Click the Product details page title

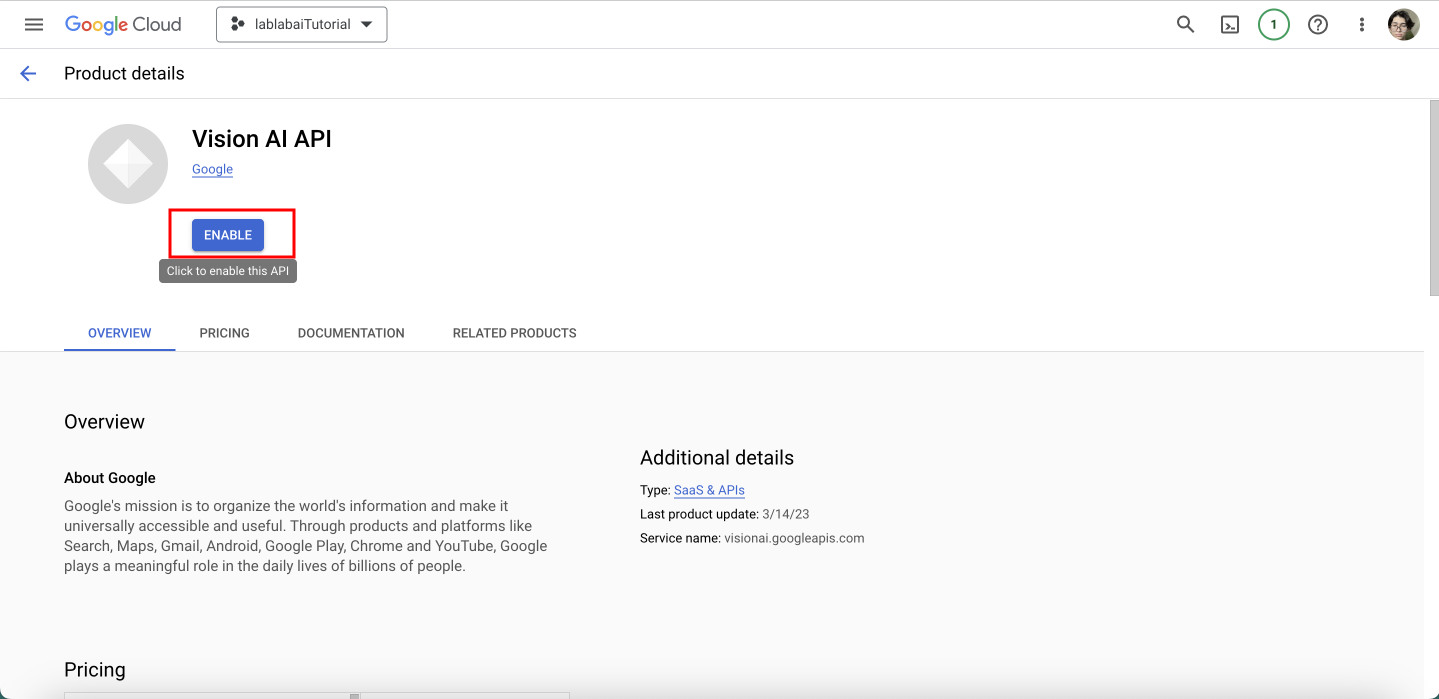(x=124, y=73)
